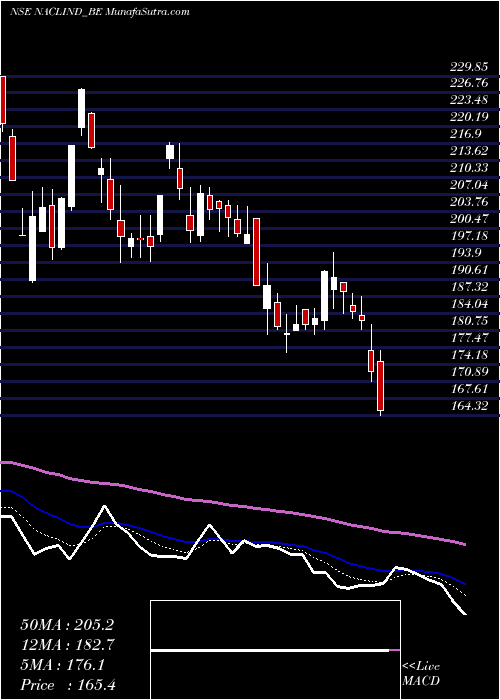Select the 167.61 price level label
Viewport: 500px width, 700px height.
tap(469, 388)
